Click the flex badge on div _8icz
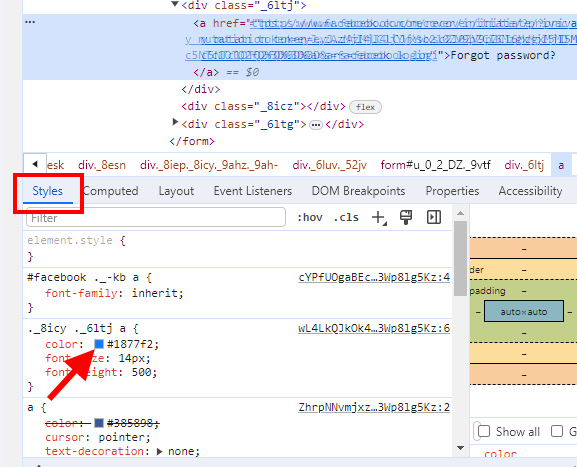The height and width of the screenshot is (467, 577). 365,107
